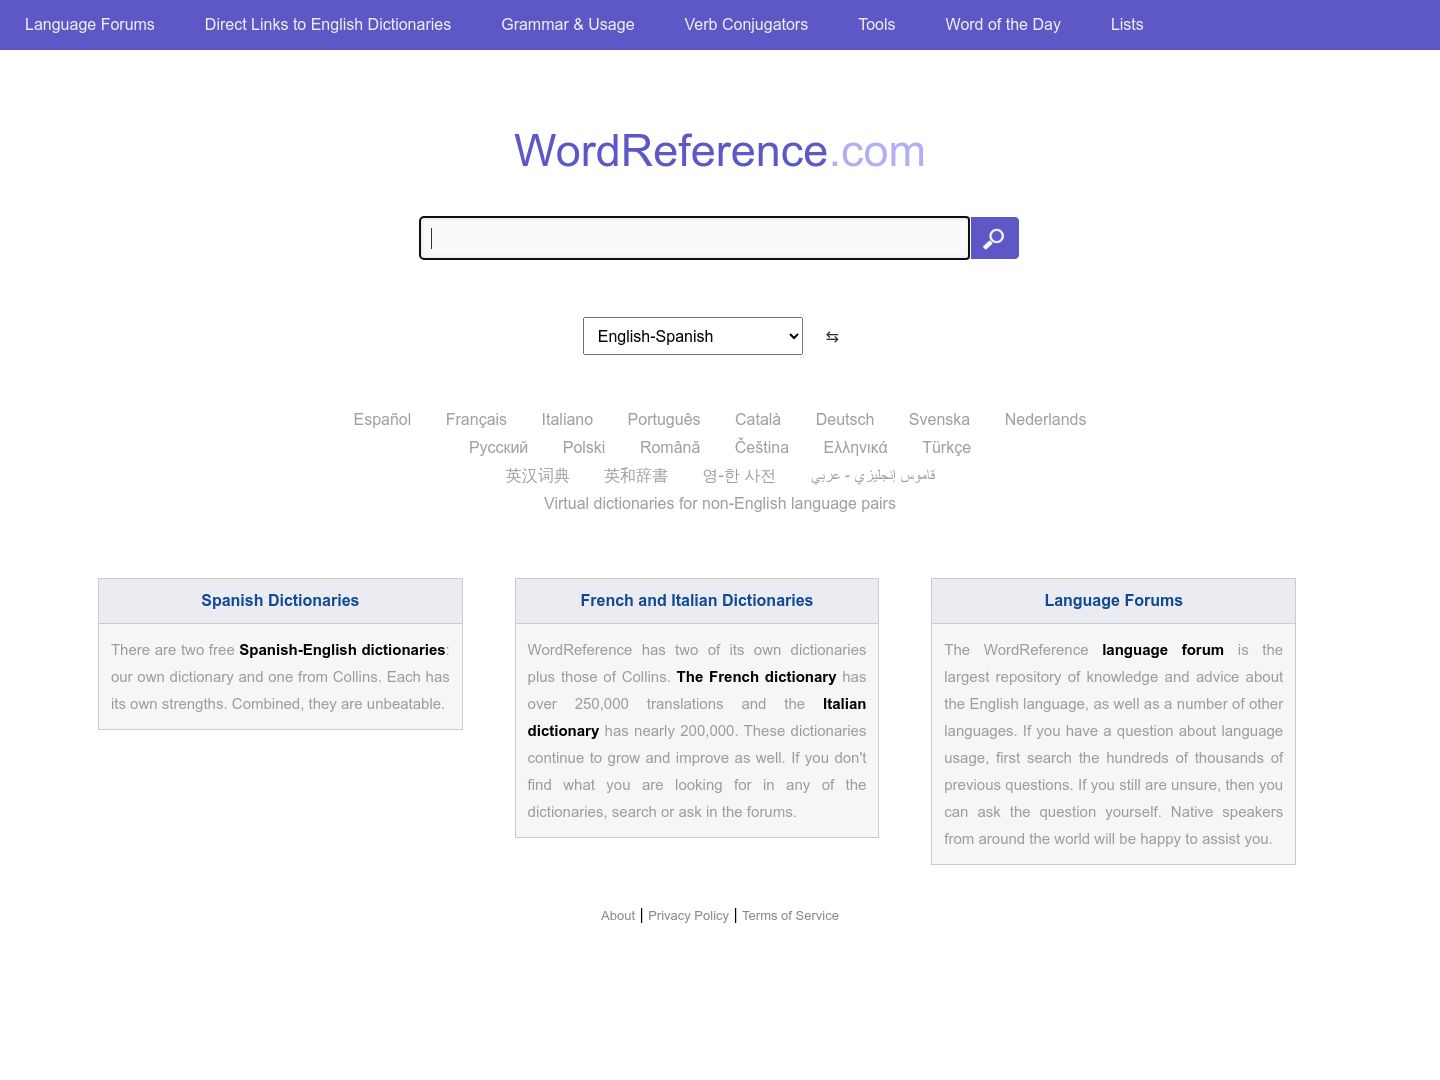This screenshot has width=1440, height=1080.
Task: Switch site language to Español
Action: (x=382, y=419)
